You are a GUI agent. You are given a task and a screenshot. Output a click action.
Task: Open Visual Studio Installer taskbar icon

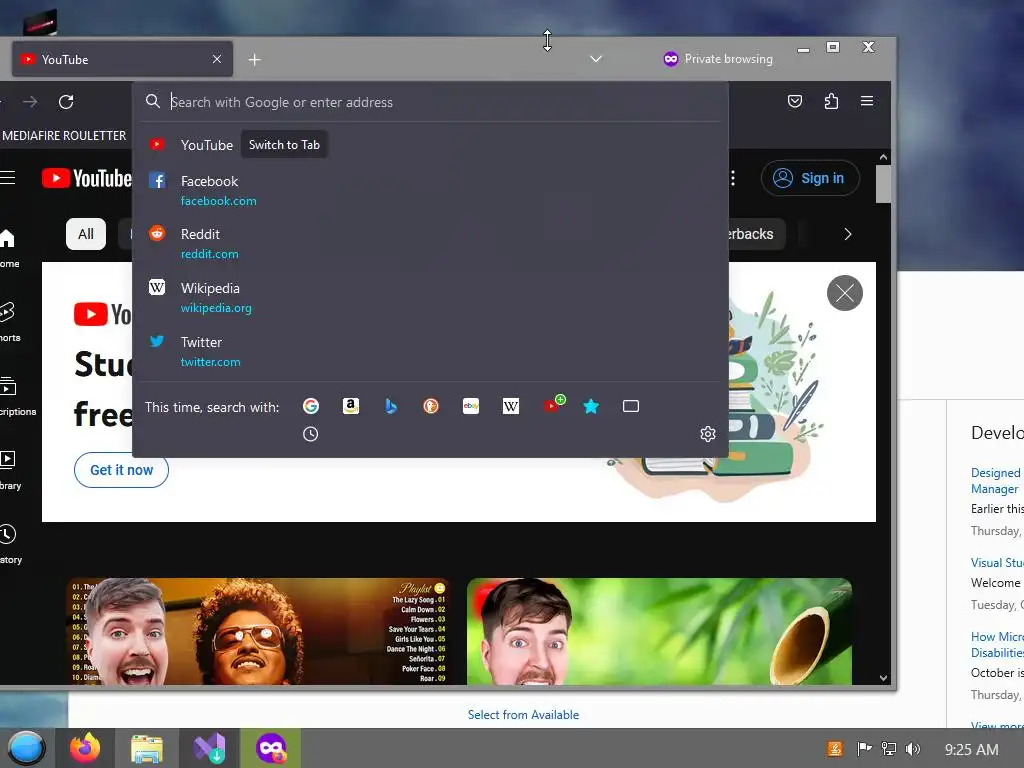[209, 748]
